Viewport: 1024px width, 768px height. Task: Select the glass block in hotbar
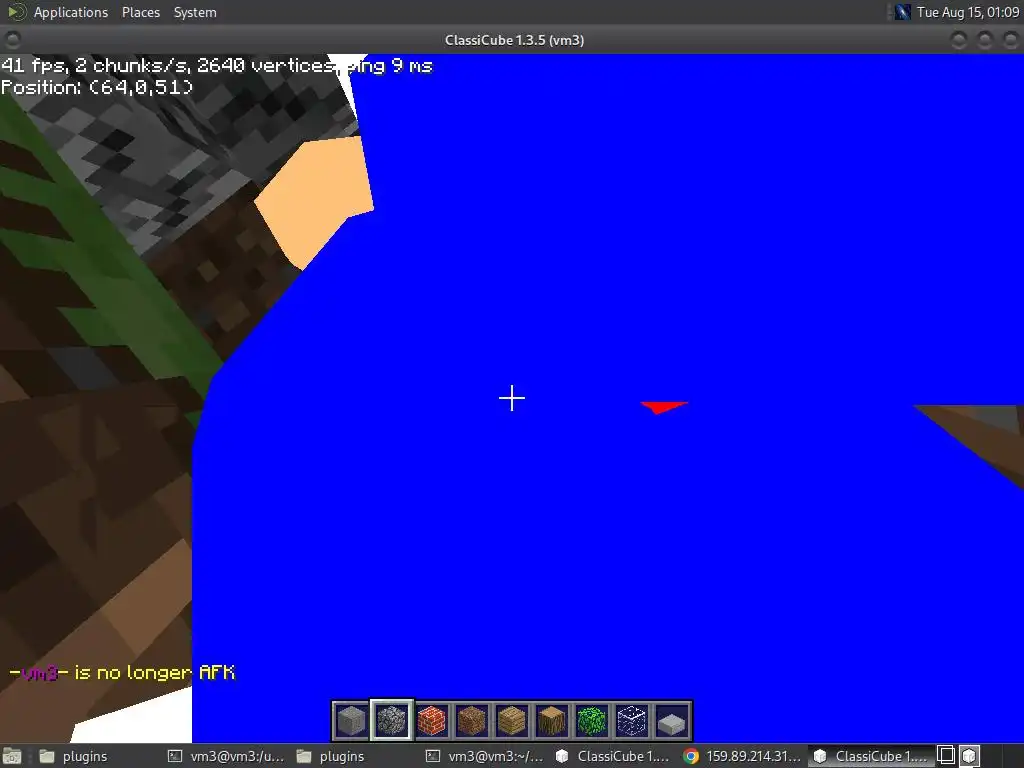pos(632,721)
